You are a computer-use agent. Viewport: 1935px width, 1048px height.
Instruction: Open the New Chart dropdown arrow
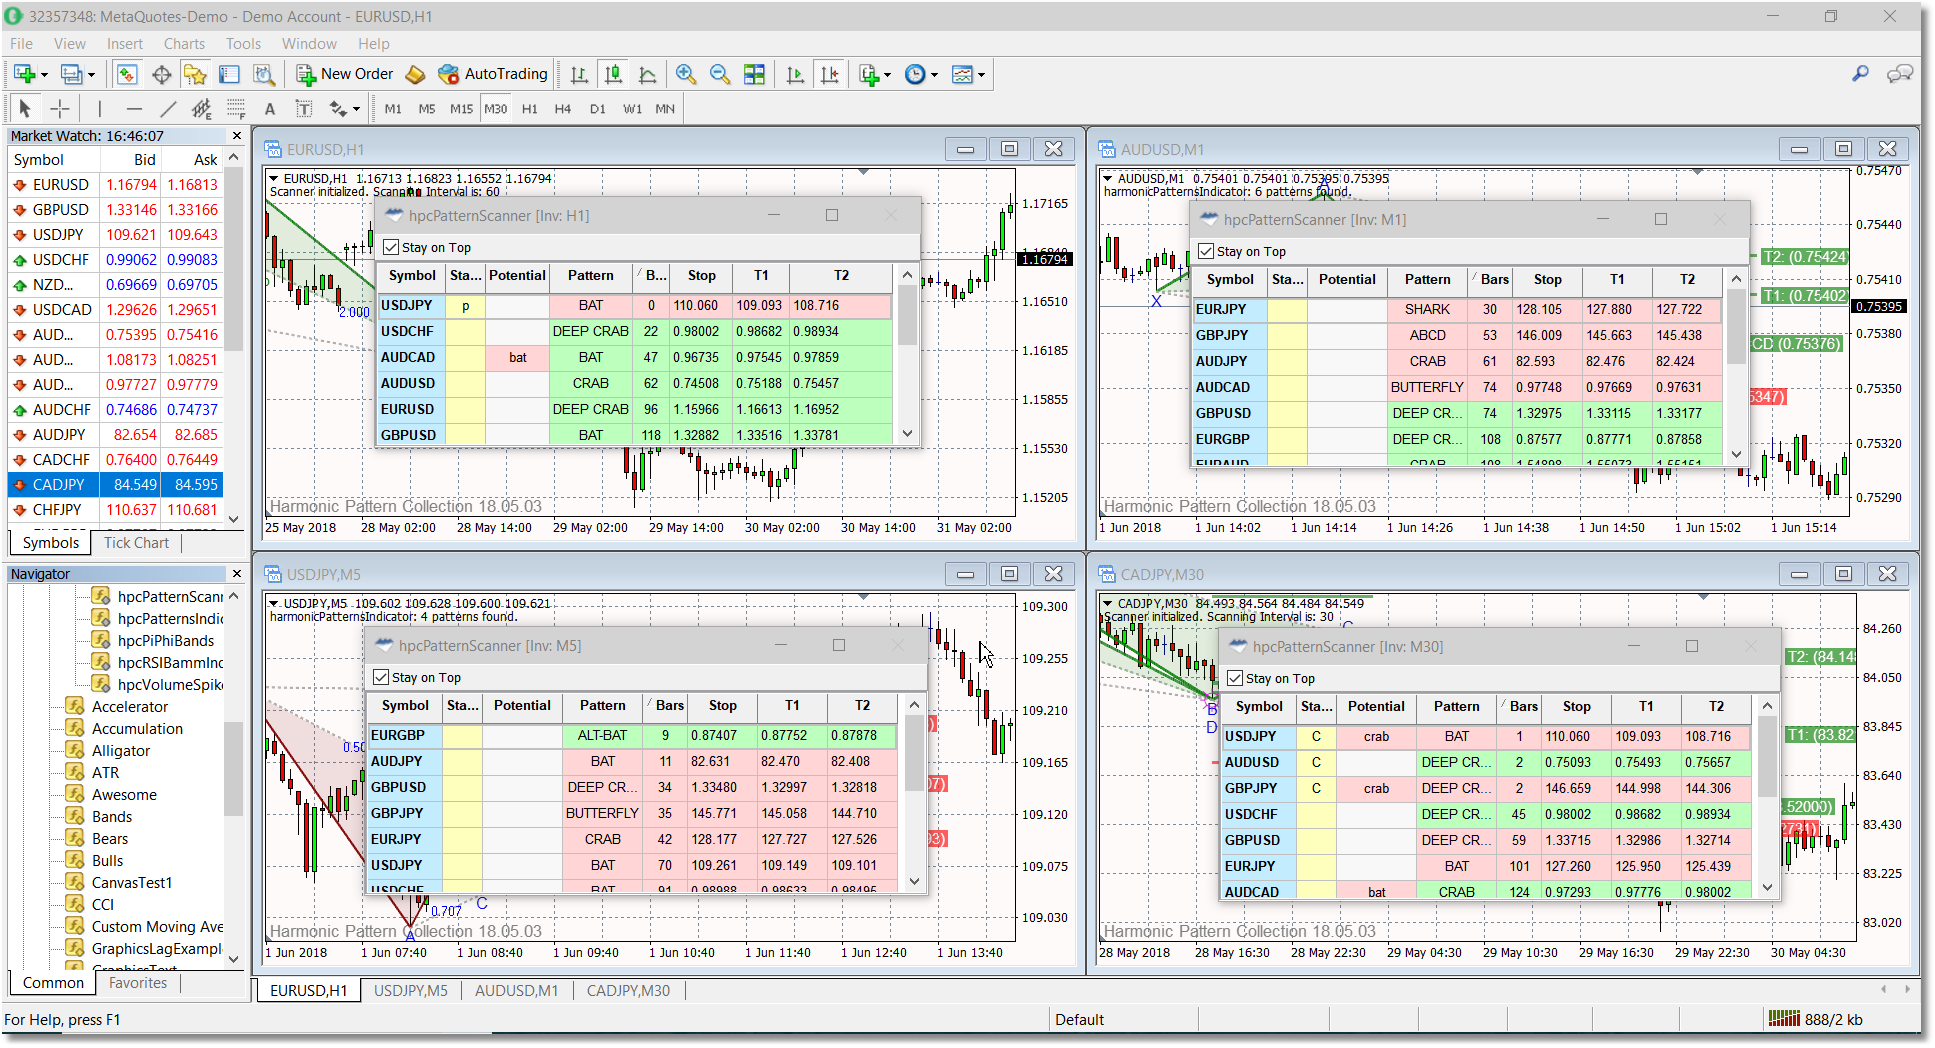pyautogui.click(x=44, y=75)
